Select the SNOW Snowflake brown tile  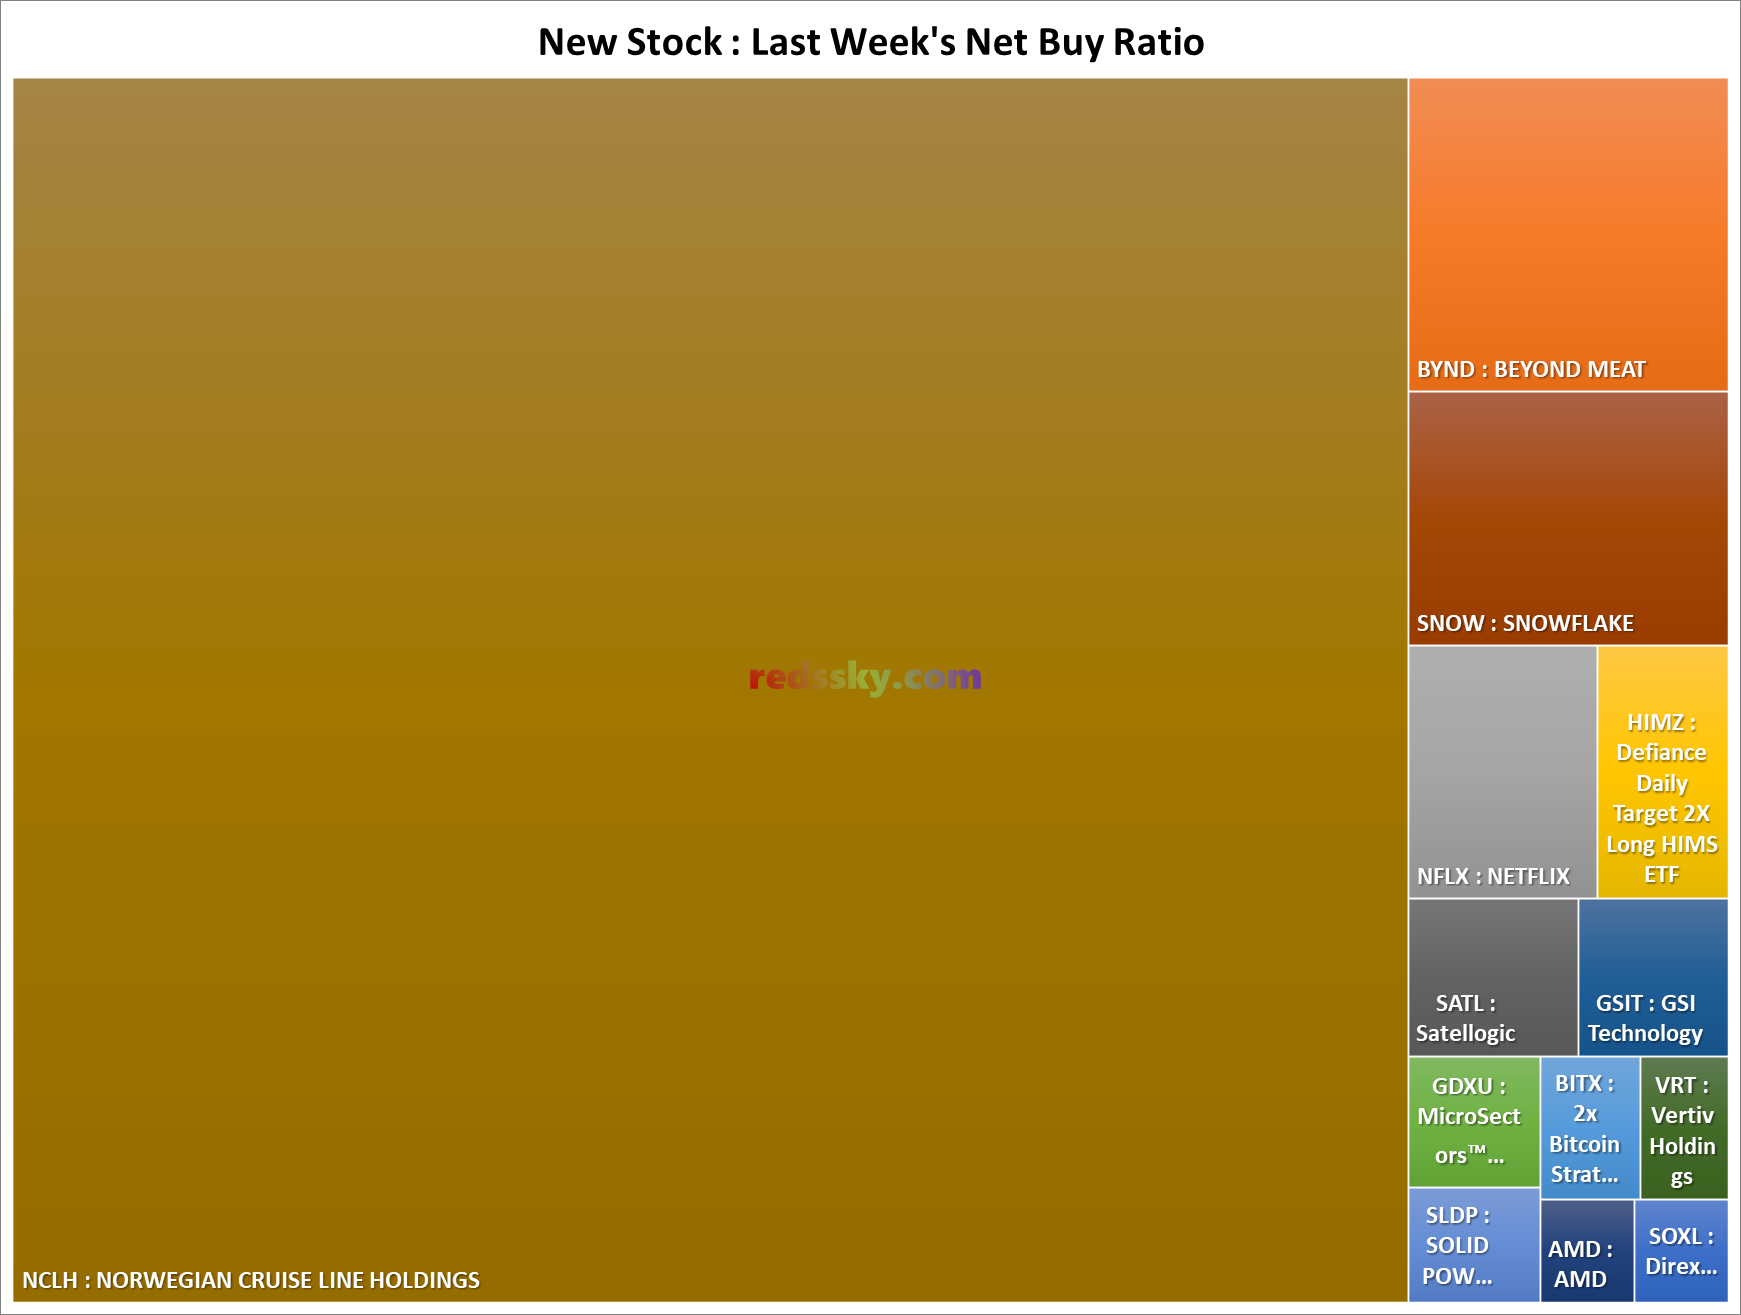click(x=1568, y=518)
